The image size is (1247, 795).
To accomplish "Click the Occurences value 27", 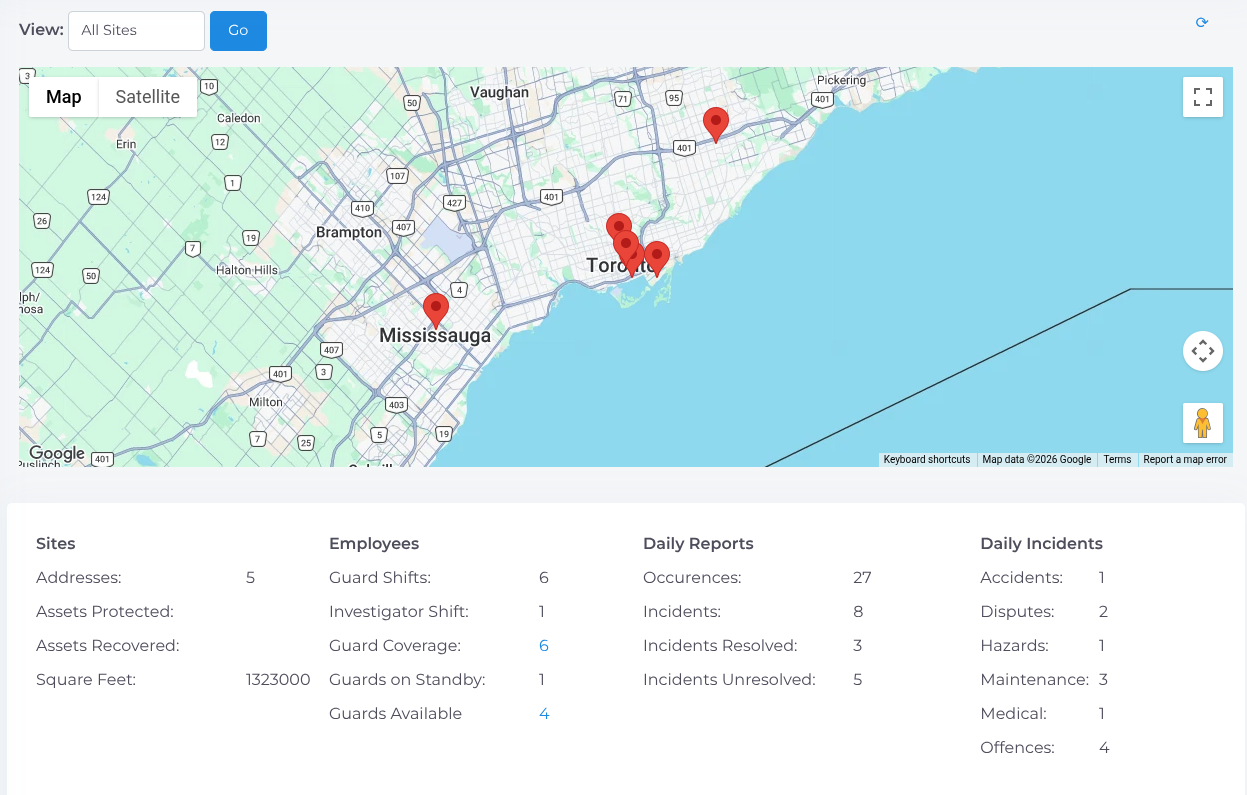I will click(x=862, y=578).
